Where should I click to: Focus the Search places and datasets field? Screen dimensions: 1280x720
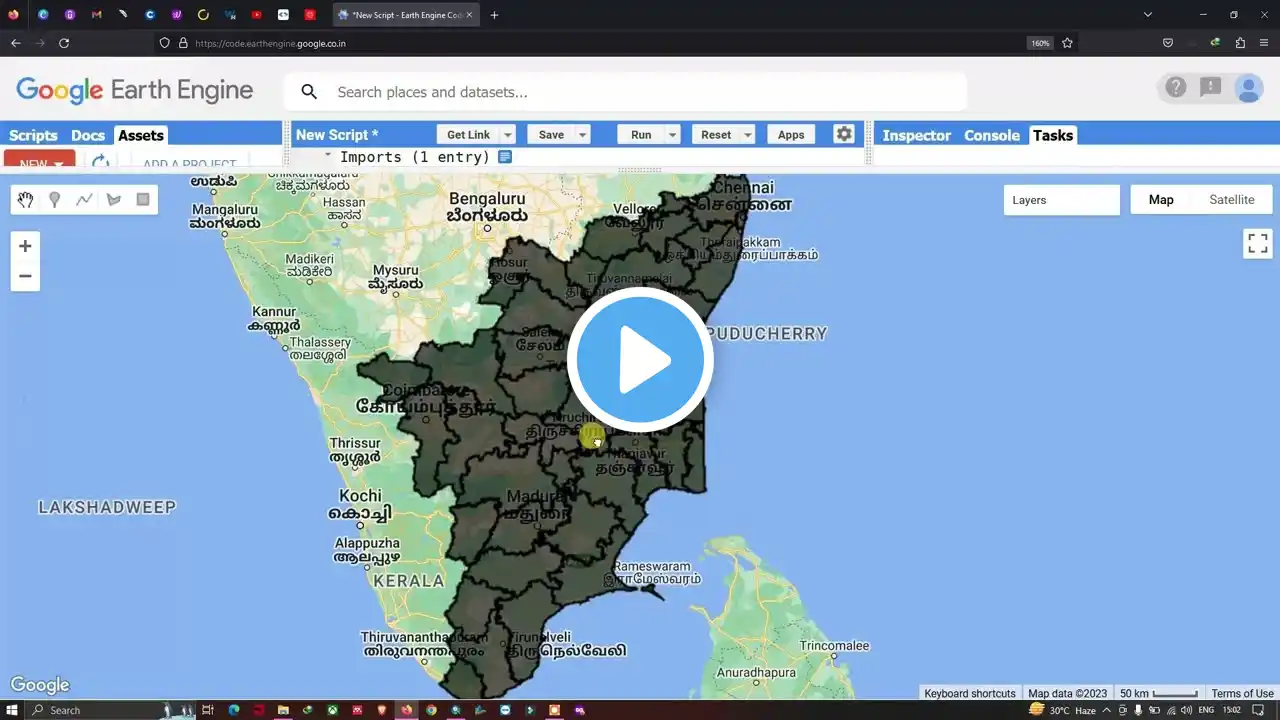[626, 92]
